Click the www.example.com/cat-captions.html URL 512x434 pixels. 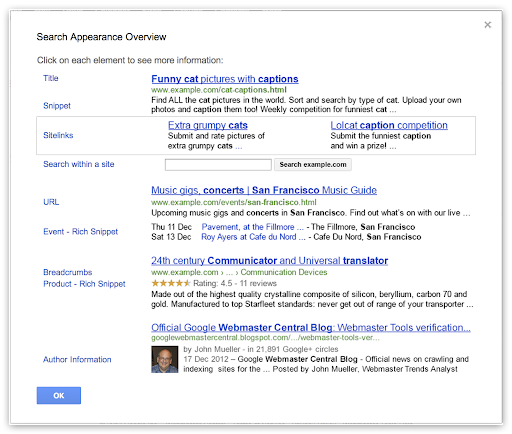pos(219,90)
